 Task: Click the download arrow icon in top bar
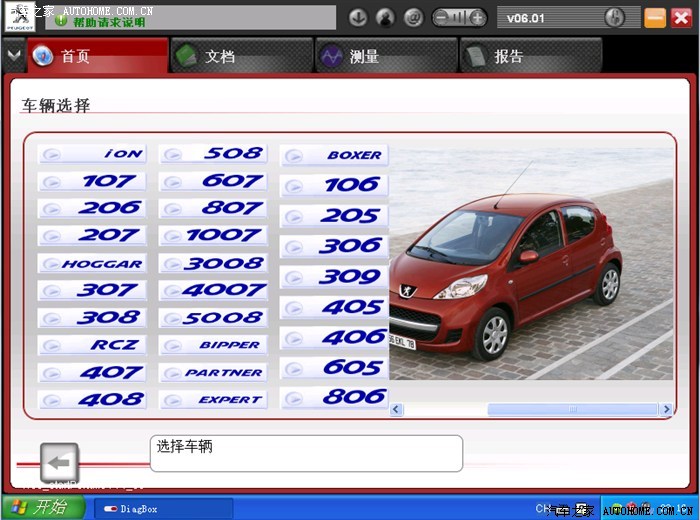pyautogui.click(x=358, y=17)
